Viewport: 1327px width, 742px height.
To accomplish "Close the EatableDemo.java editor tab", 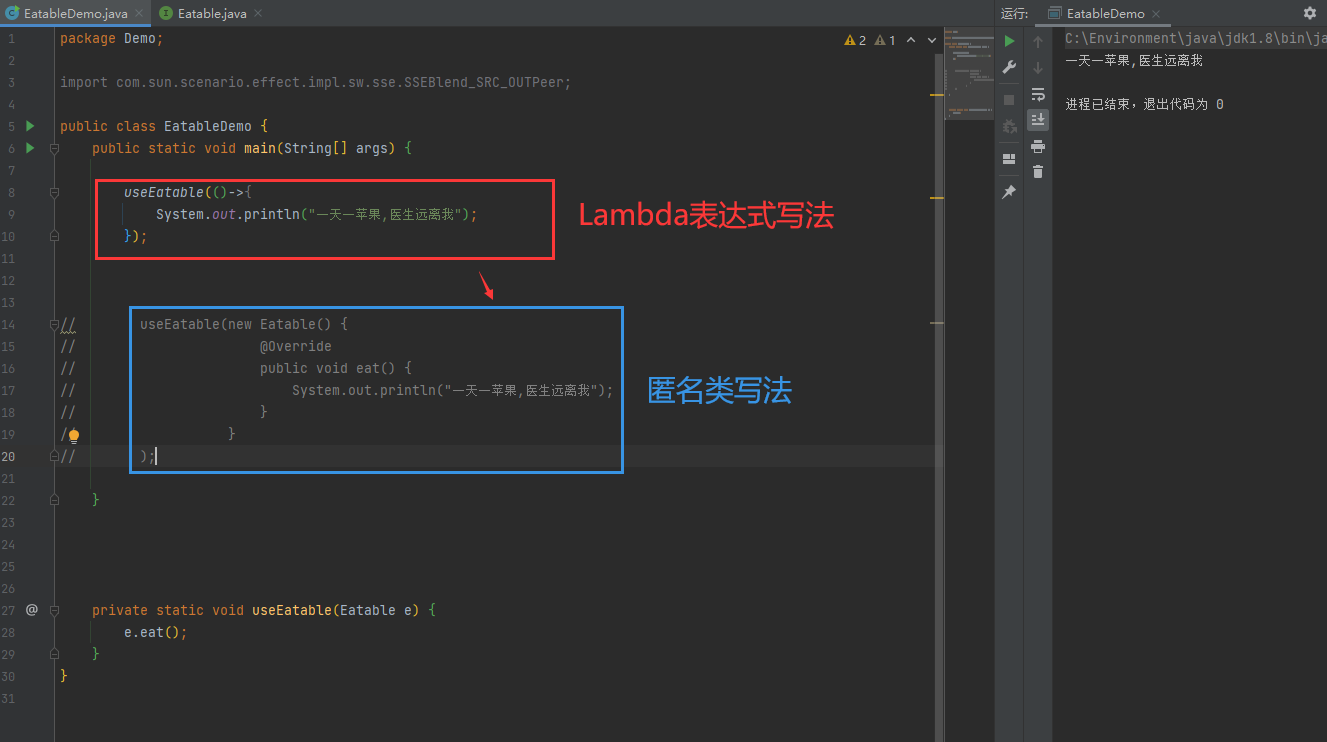I will [x=138, y=14].
